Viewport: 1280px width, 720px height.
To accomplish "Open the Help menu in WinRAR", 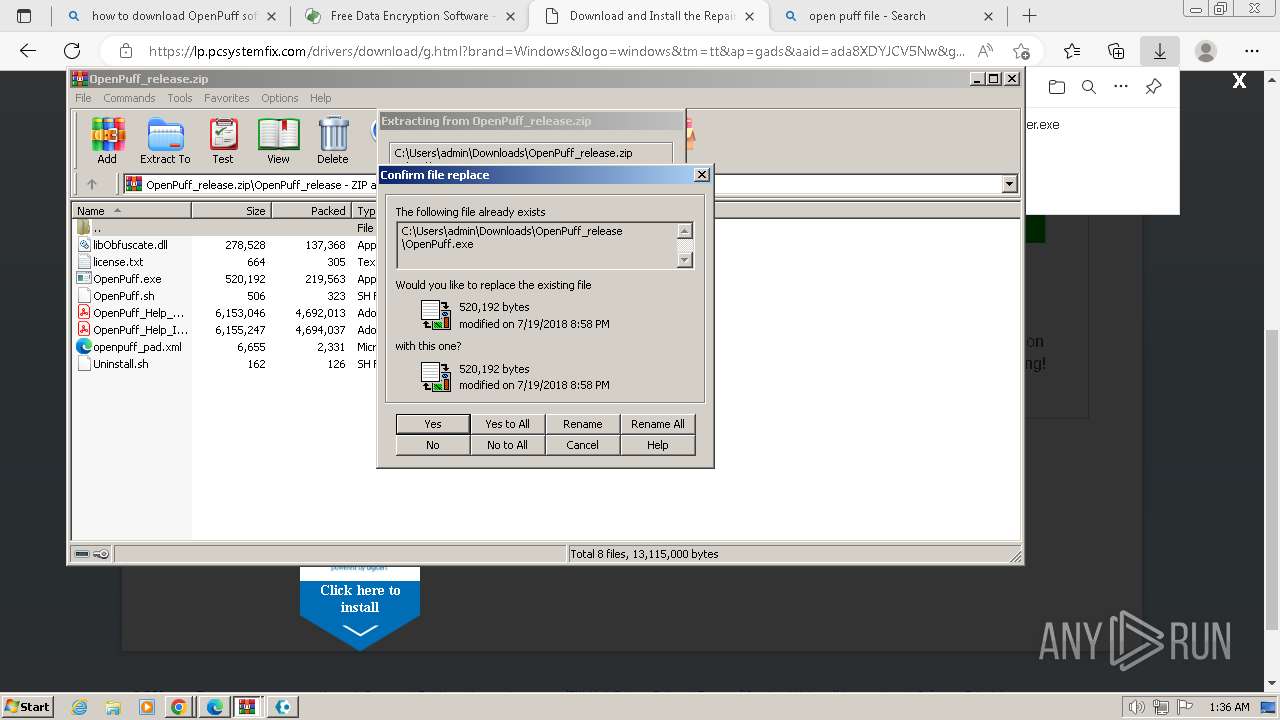I will [320, 98].
